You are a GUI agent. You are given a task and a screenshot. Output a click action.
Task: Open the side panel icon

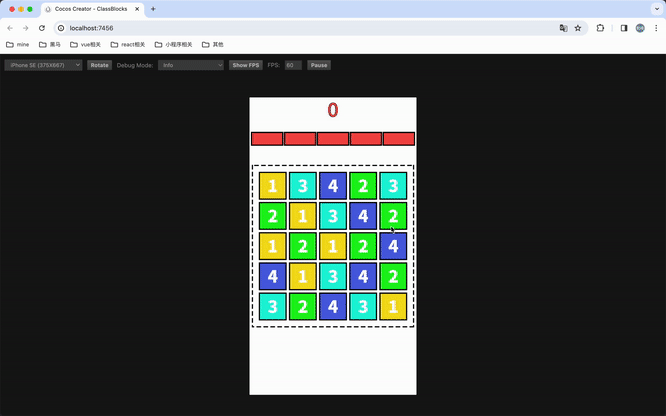click(624, 28)
